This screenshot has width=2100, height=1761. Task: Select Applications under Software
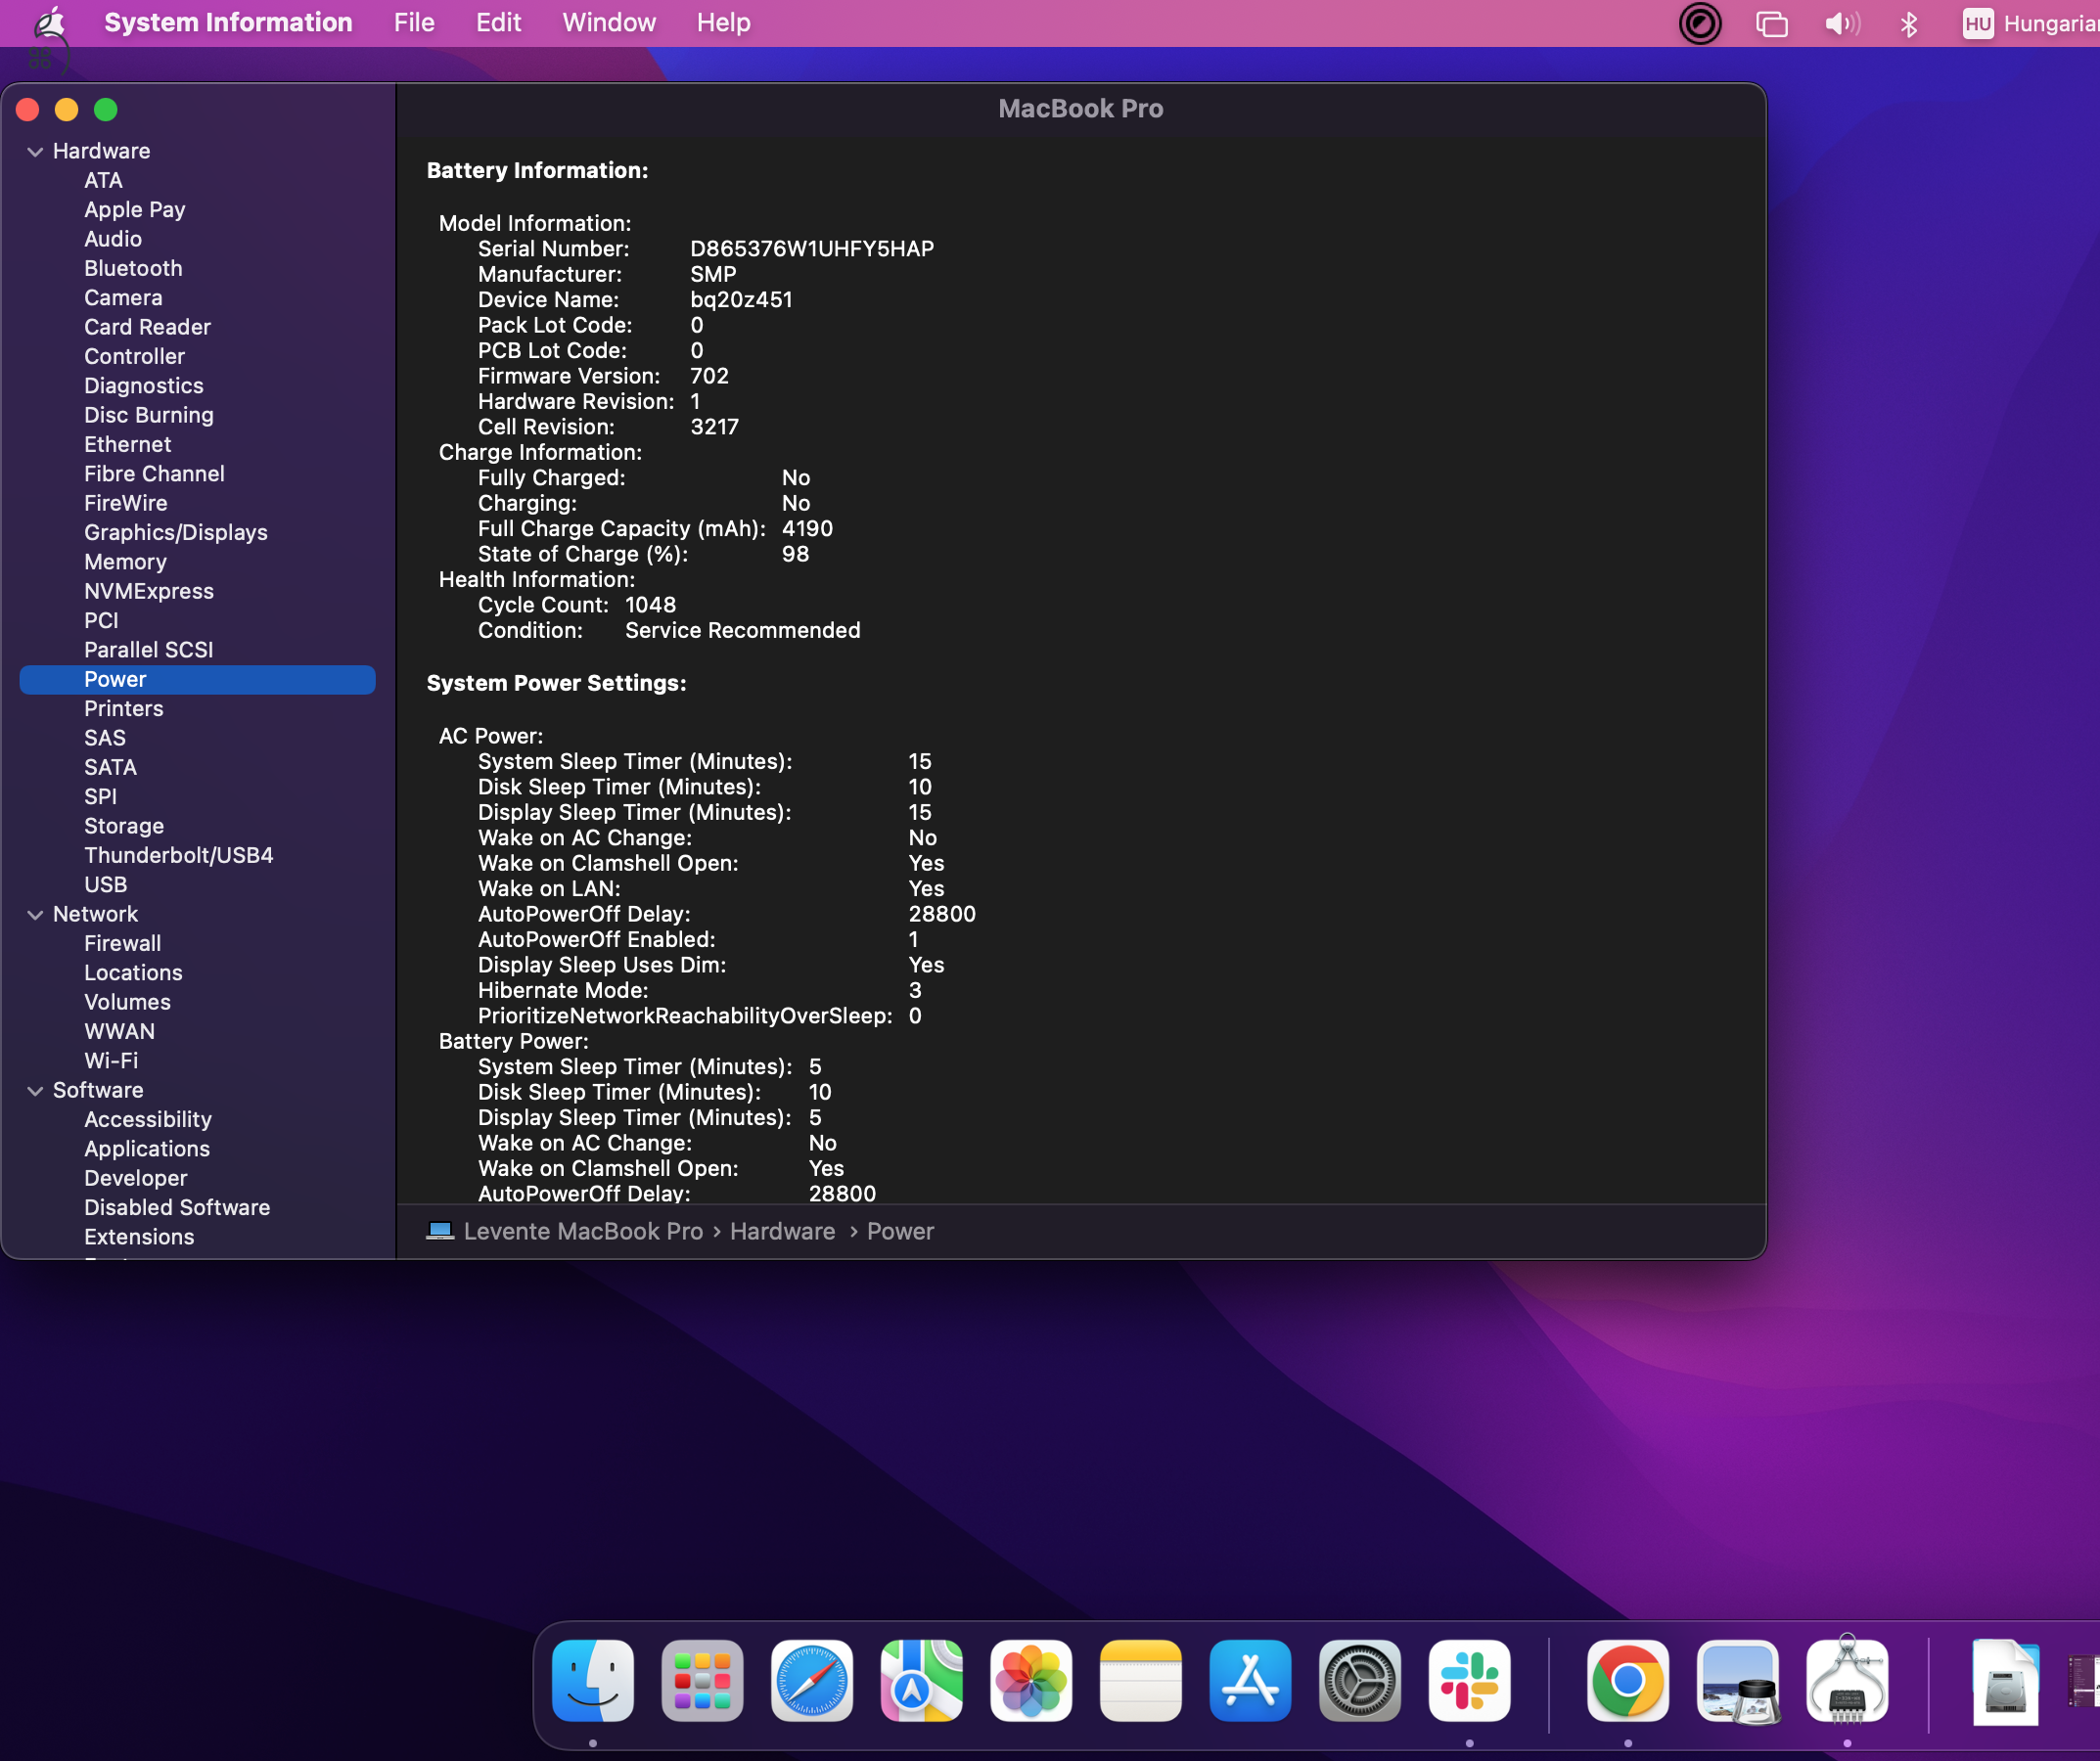(x=147, y=1149)
